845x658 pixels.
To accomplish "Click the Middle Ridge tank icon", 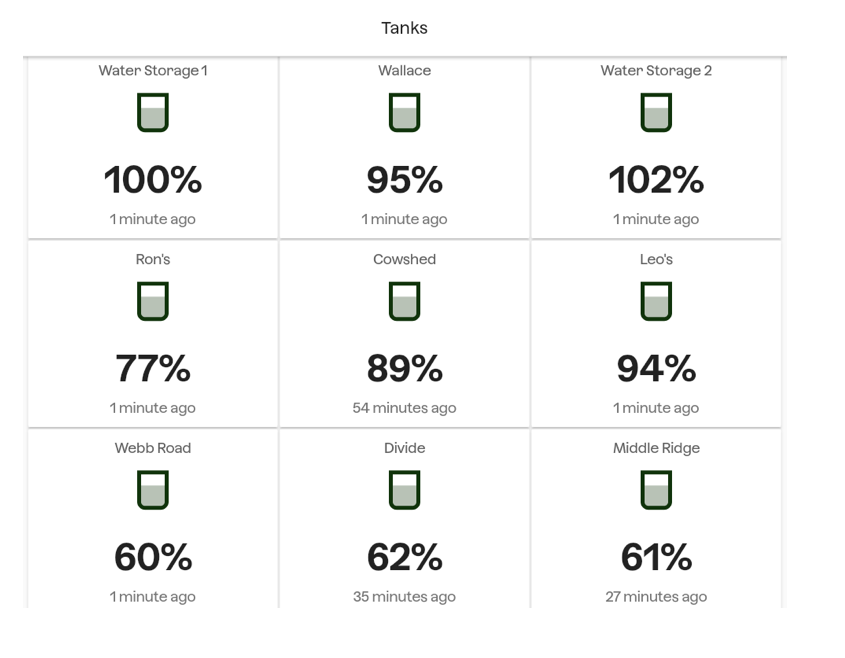I will (656, 491).
